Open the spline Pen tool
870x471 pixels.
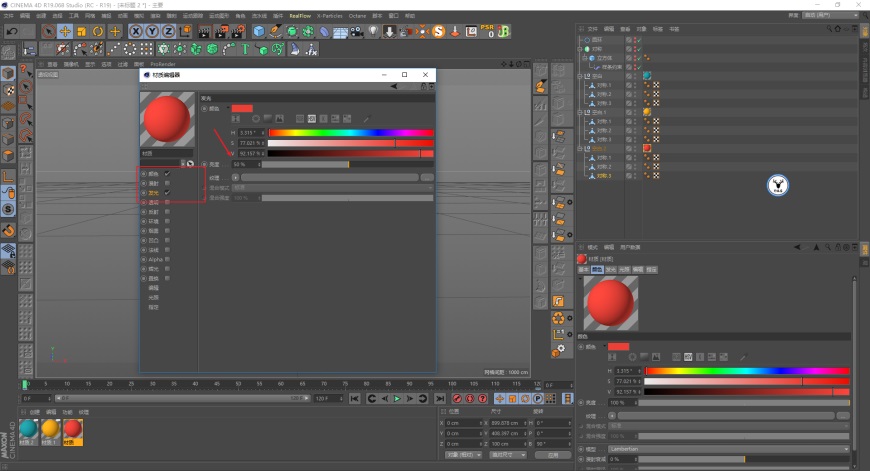(275, 32)
